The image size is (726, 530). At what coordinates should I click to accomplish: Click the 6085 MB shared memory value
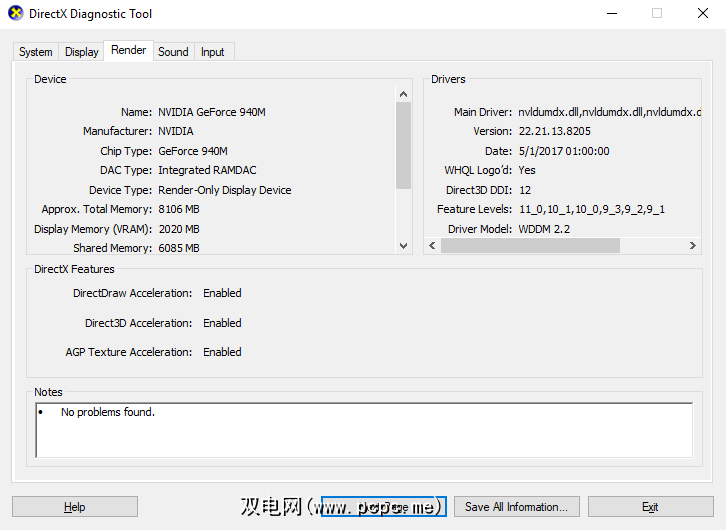click(x=179, y=248)
